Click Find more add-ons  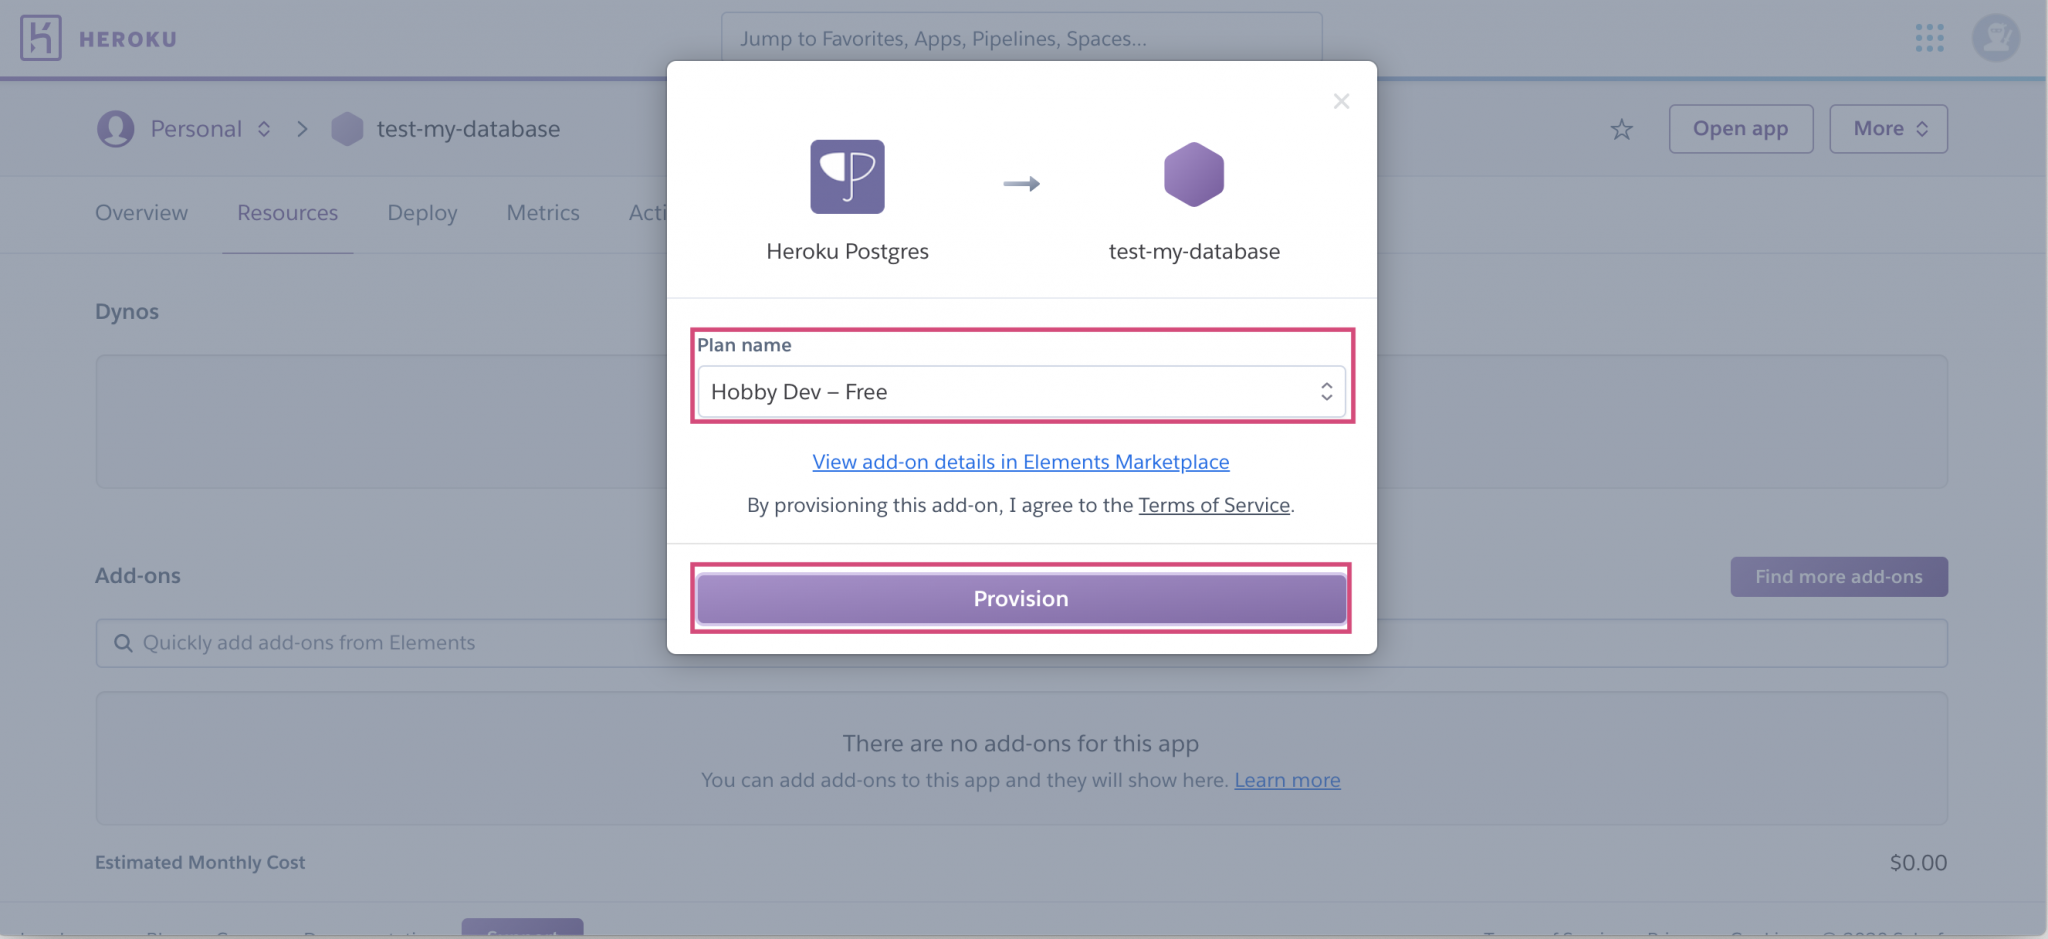1838,576
